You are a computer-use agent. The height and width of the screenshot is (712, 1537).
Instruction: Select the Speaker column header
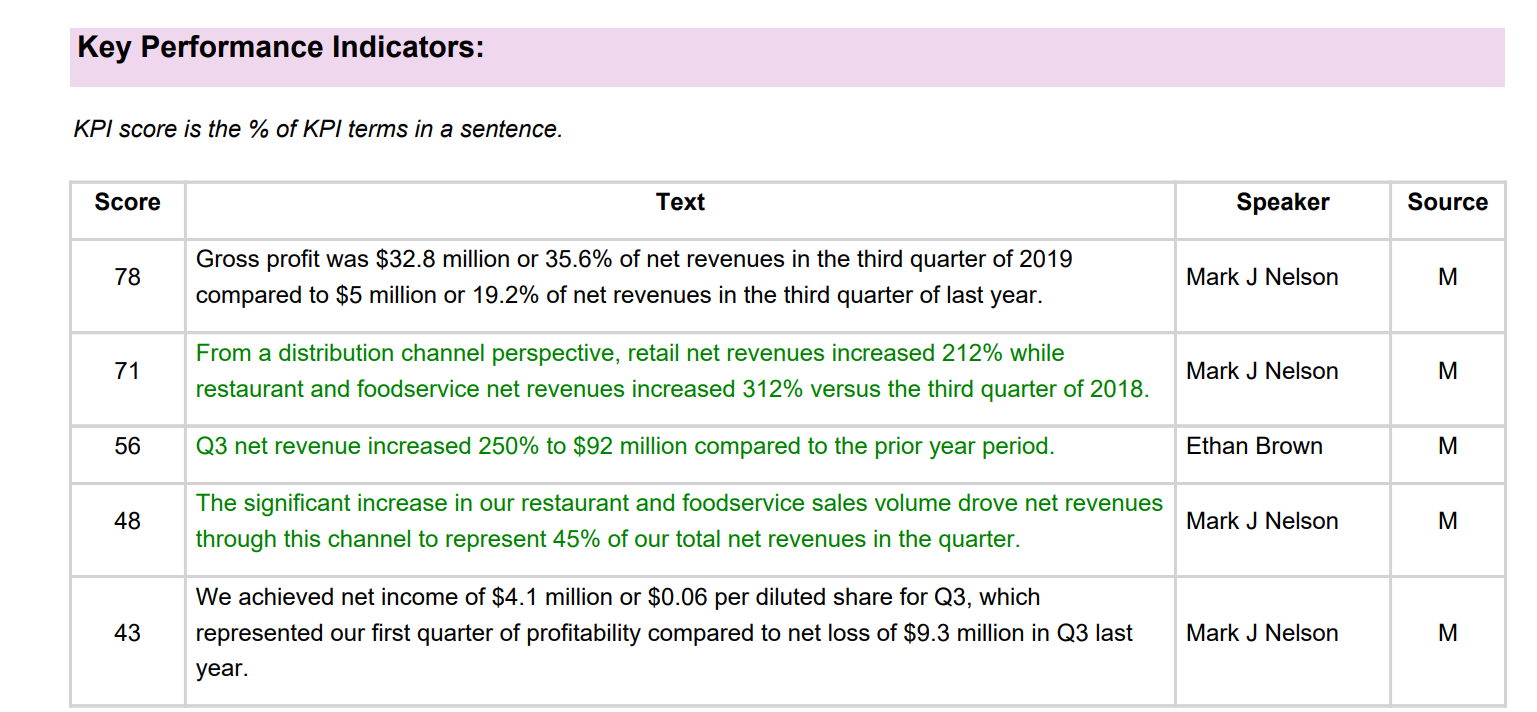click(x=1282, y=202)
